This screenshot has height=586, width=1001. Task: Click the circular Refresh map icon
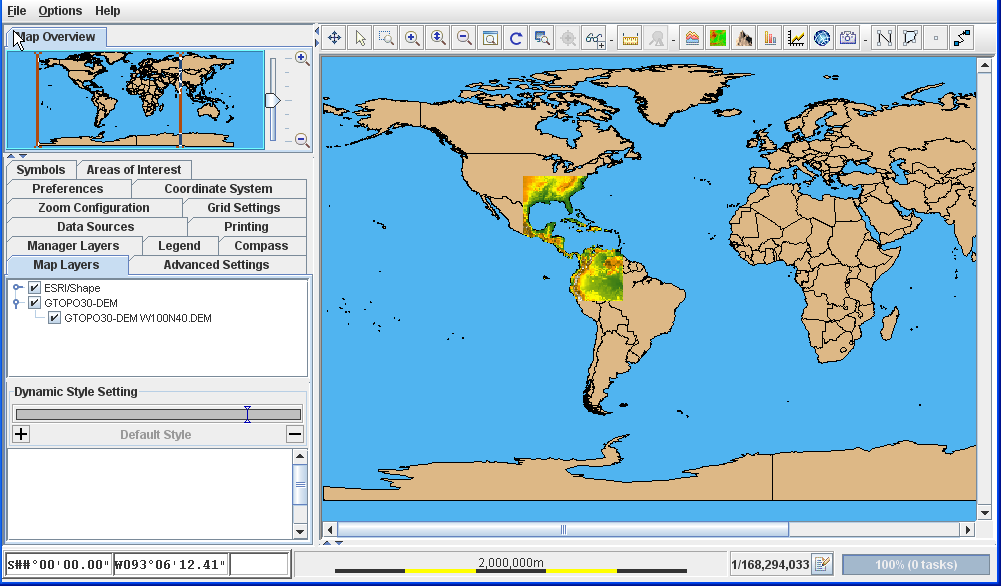click(x=516, y=38)
